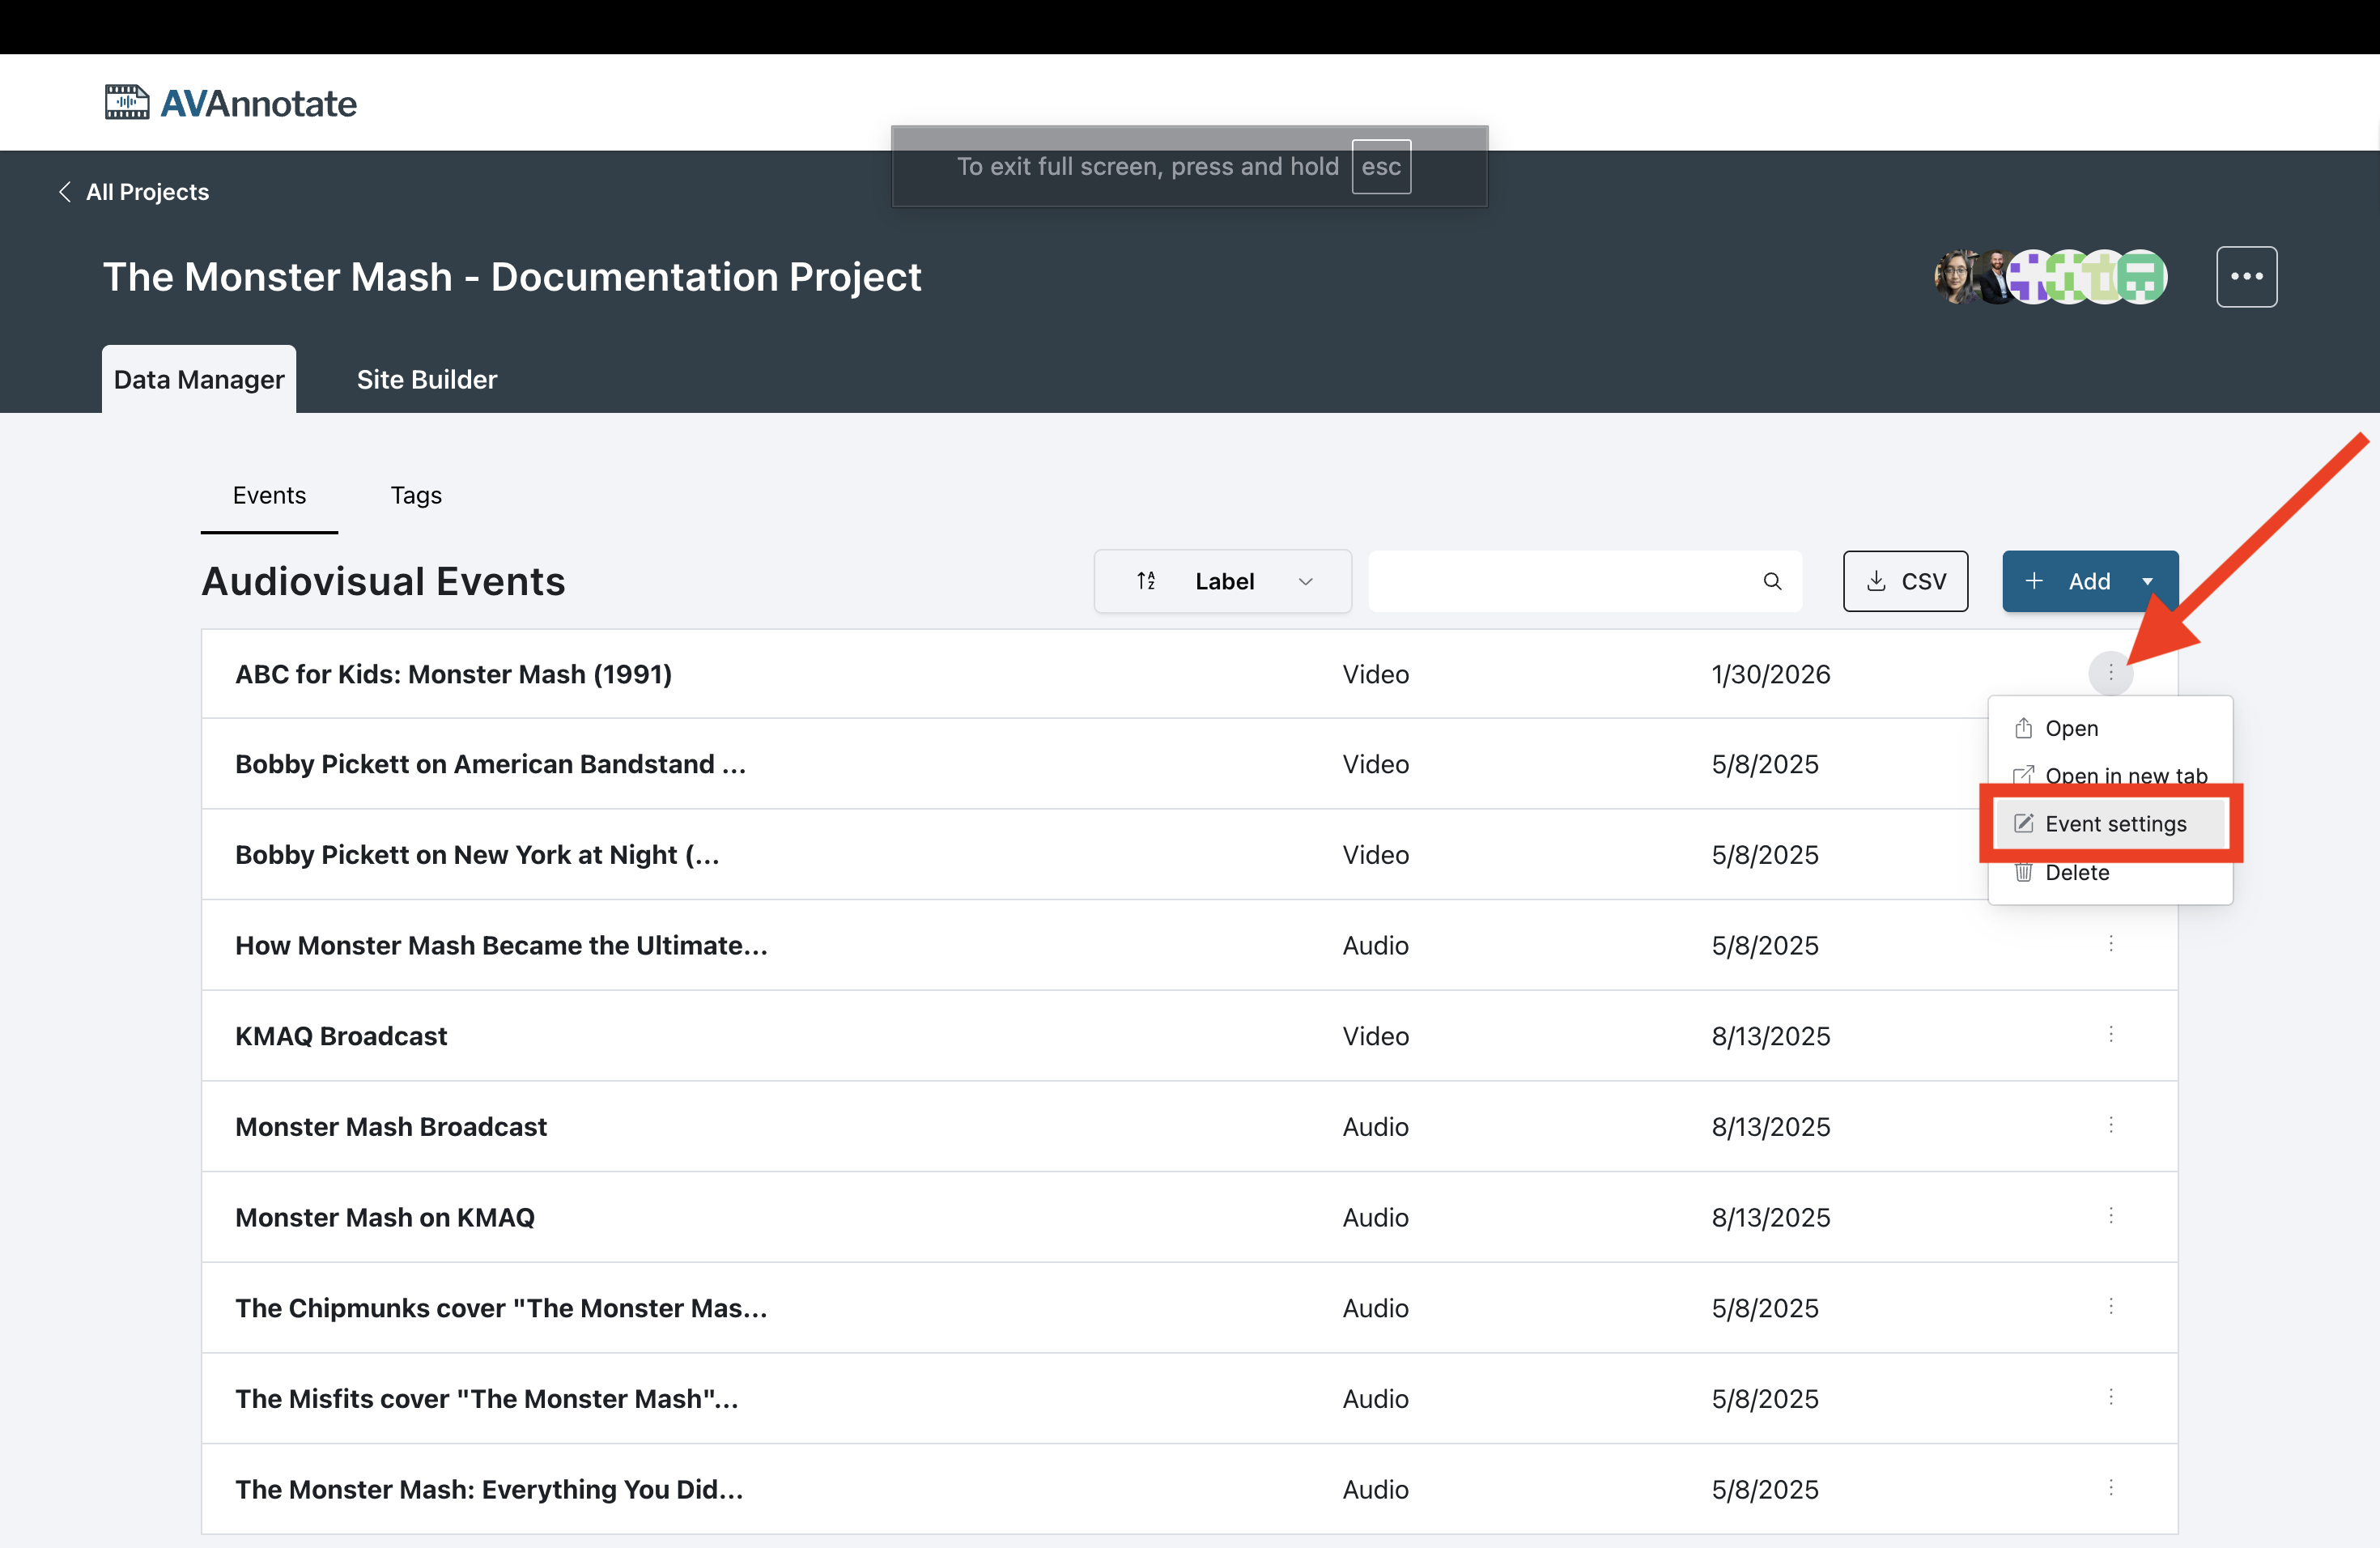This screenshot has width=2380, height=1548.
Task: Download the events CSV
Action: [1905, 581]
